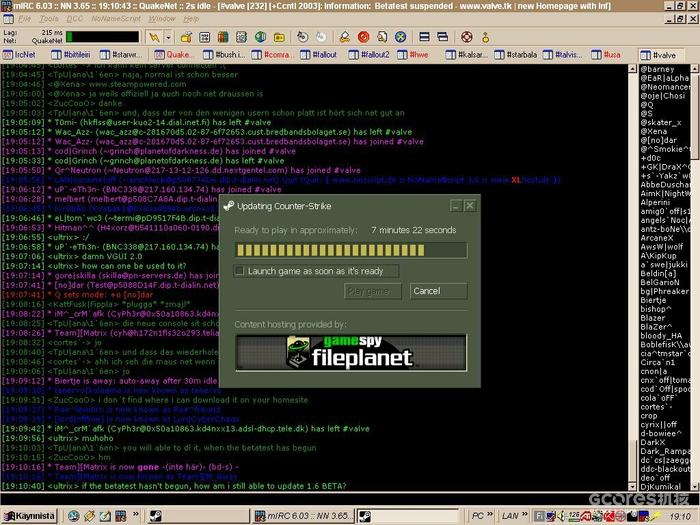Viewport: 700px width, 525px height.
Task: Switch to the #fallout channel tab
Action: coord(319,55)
